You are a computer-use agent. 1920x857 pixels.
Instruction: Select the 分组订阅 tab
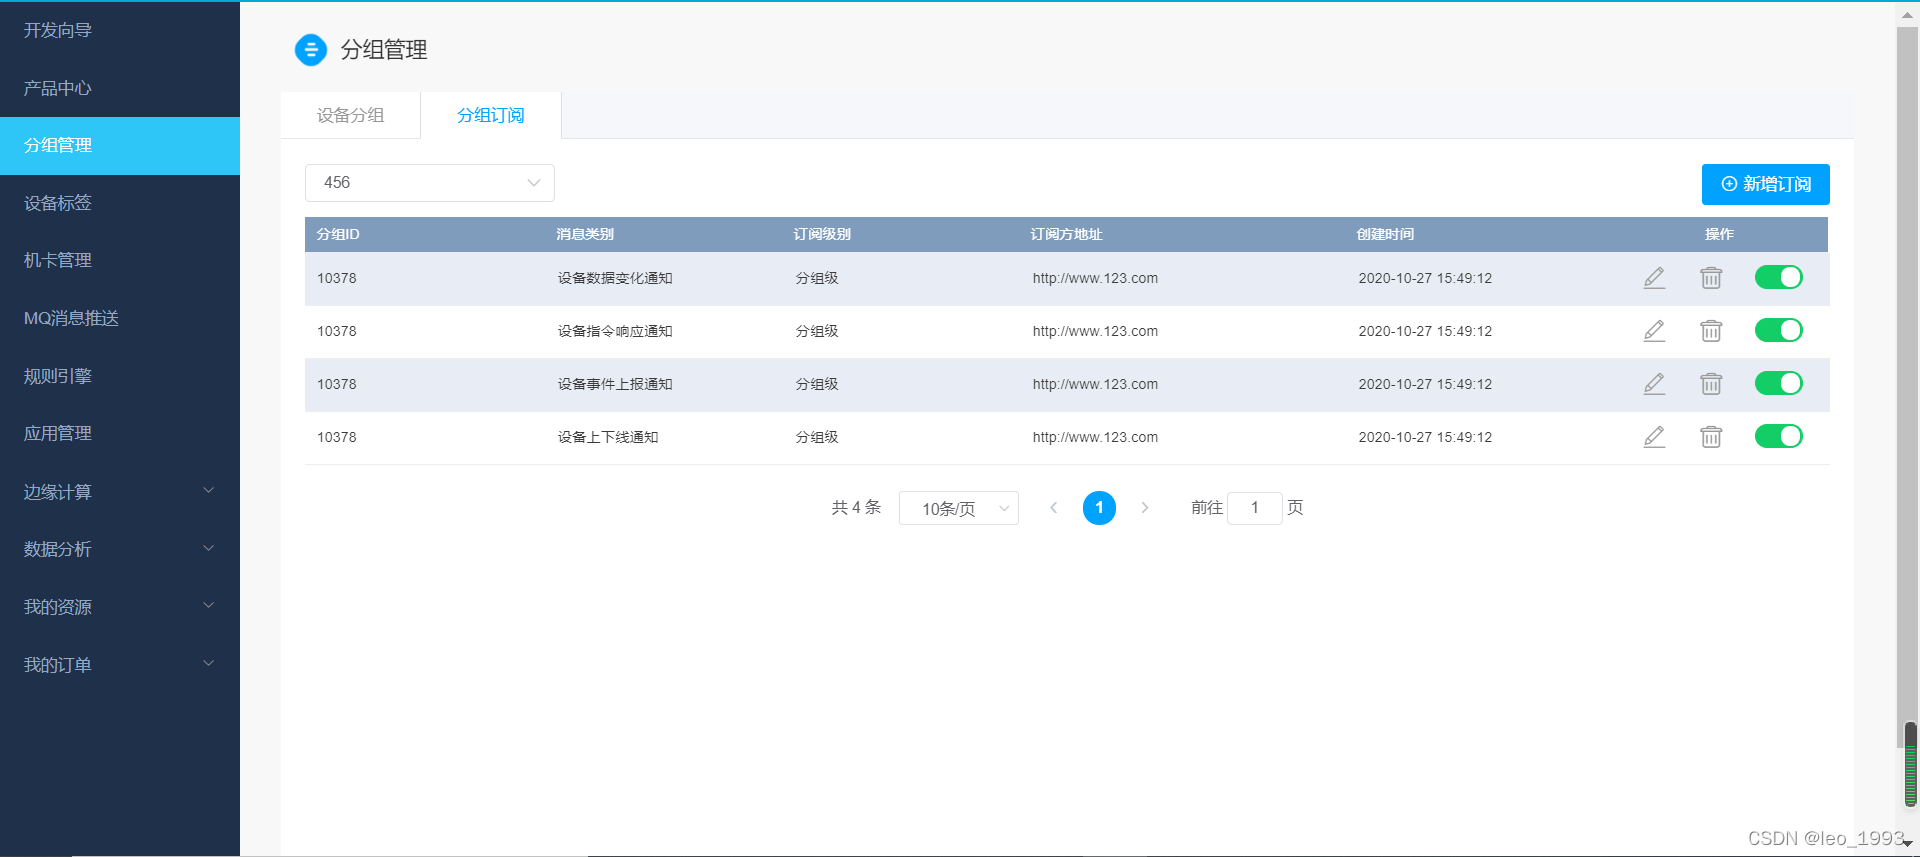tap(490, 115)
